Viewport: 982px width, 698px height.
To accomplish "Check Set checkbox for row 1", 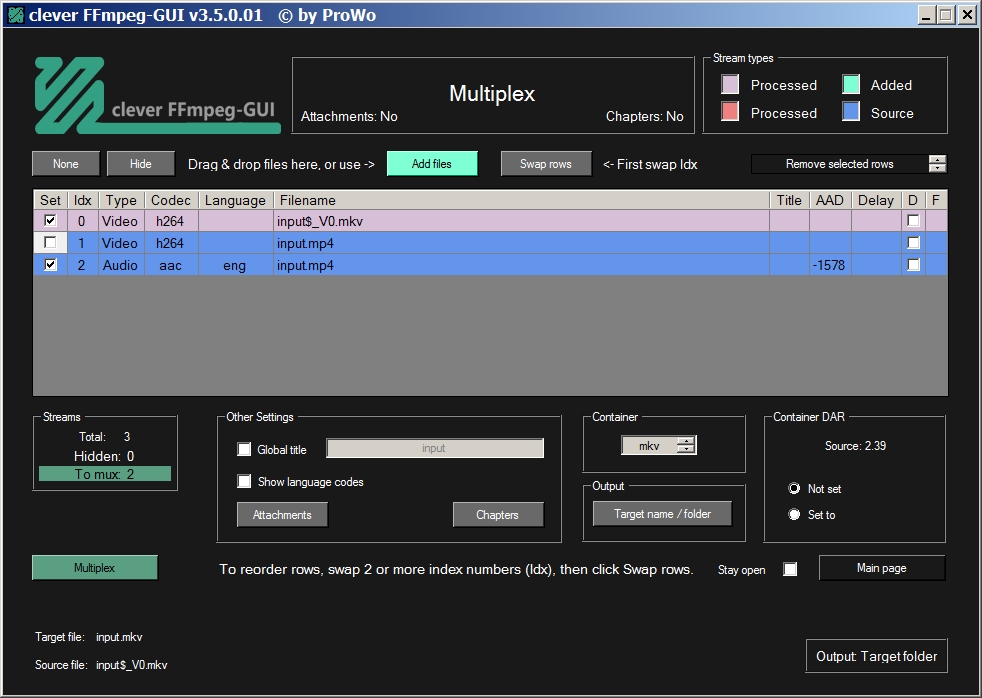I will (50, 242).
